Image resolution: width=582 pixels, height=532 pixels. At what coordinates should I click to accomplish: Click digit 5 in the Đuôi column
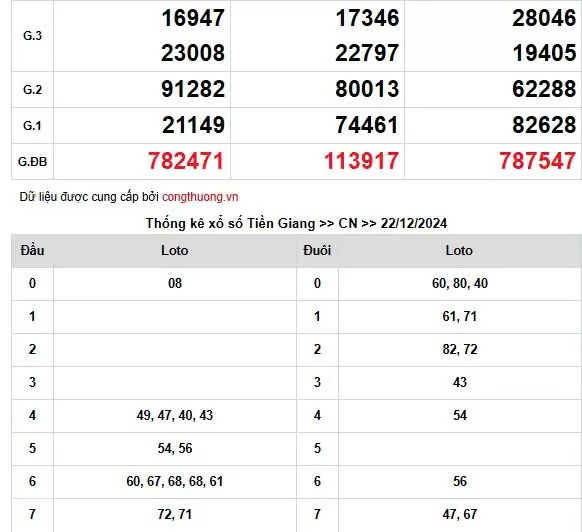pyautogui.click(x=317, y=448)
